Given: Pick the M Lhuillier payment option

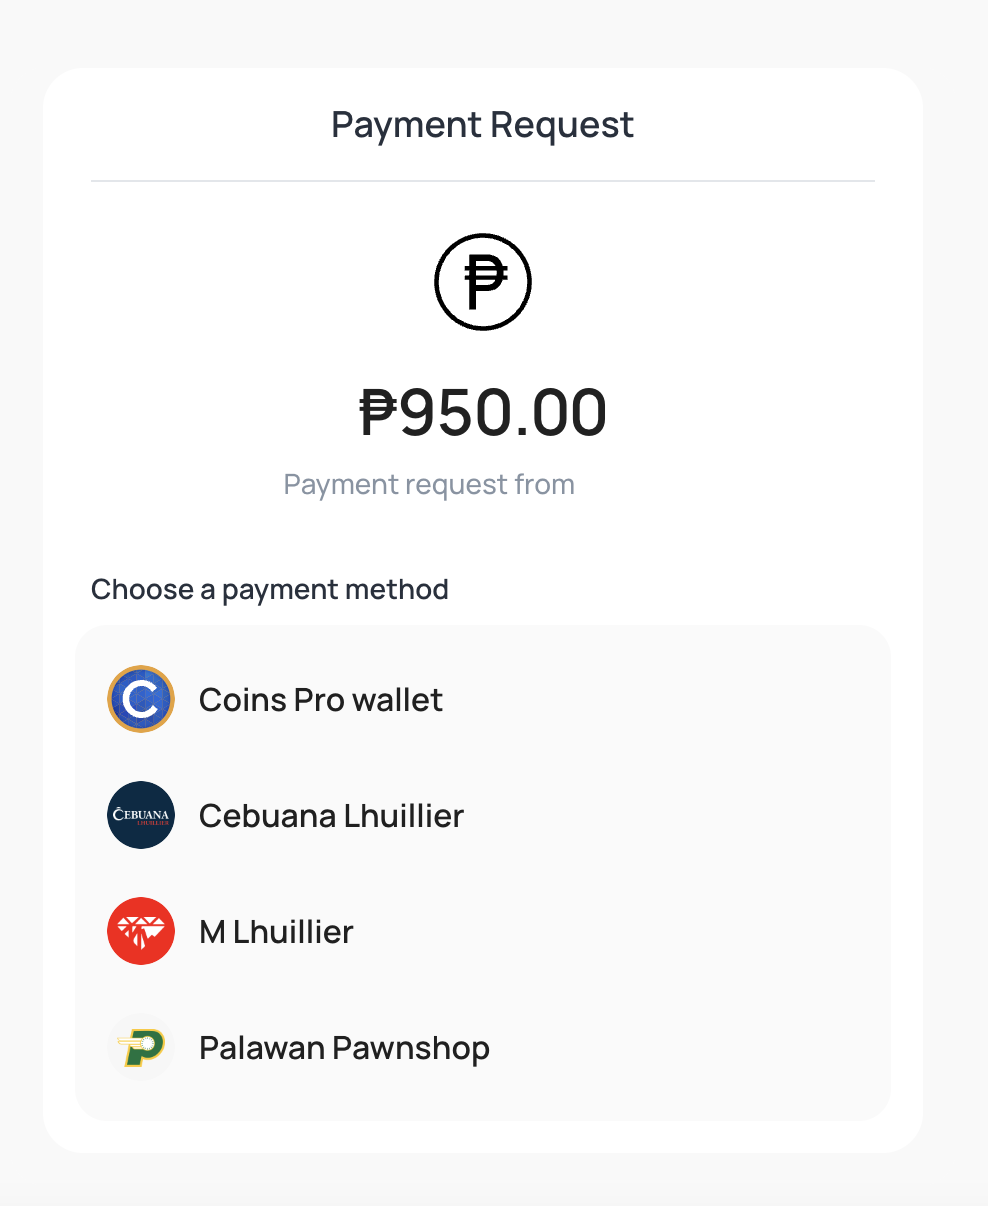Looking at the screenshot, I should pos(276,932).
